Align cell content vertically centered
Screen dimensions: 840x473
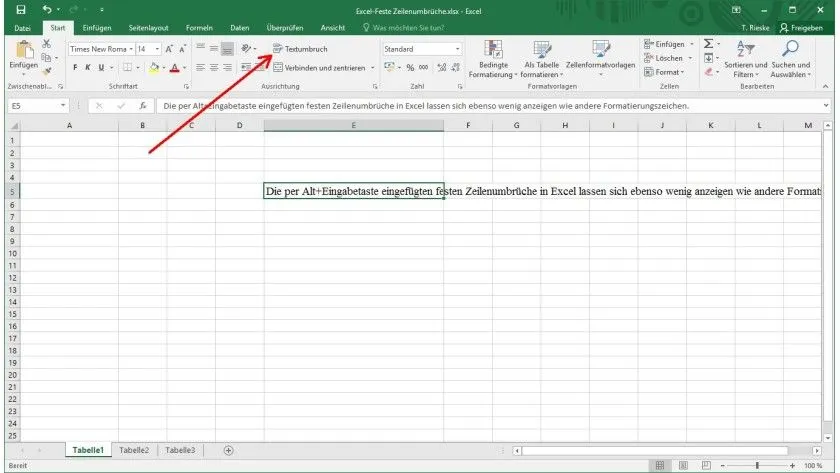(x=214, y=48)
